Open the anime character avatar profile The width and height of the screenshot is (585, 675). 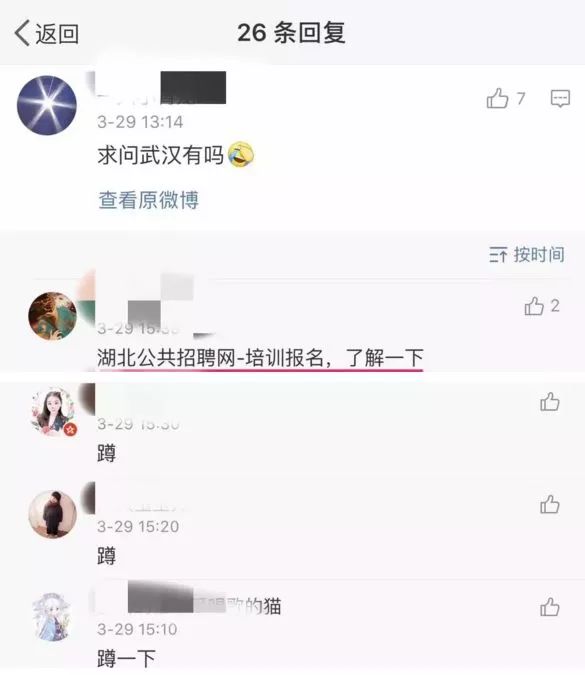point(52,617)
